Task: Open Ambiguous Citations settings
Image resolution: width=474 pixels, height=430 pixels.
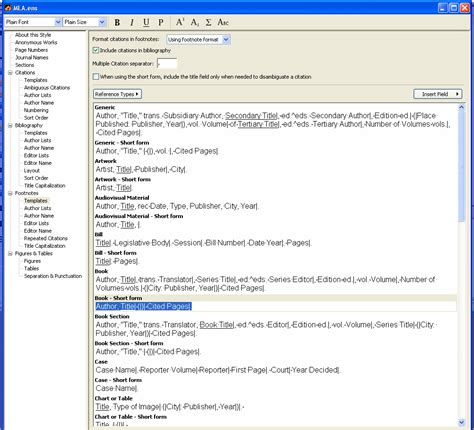Action: tap(47, 88)
